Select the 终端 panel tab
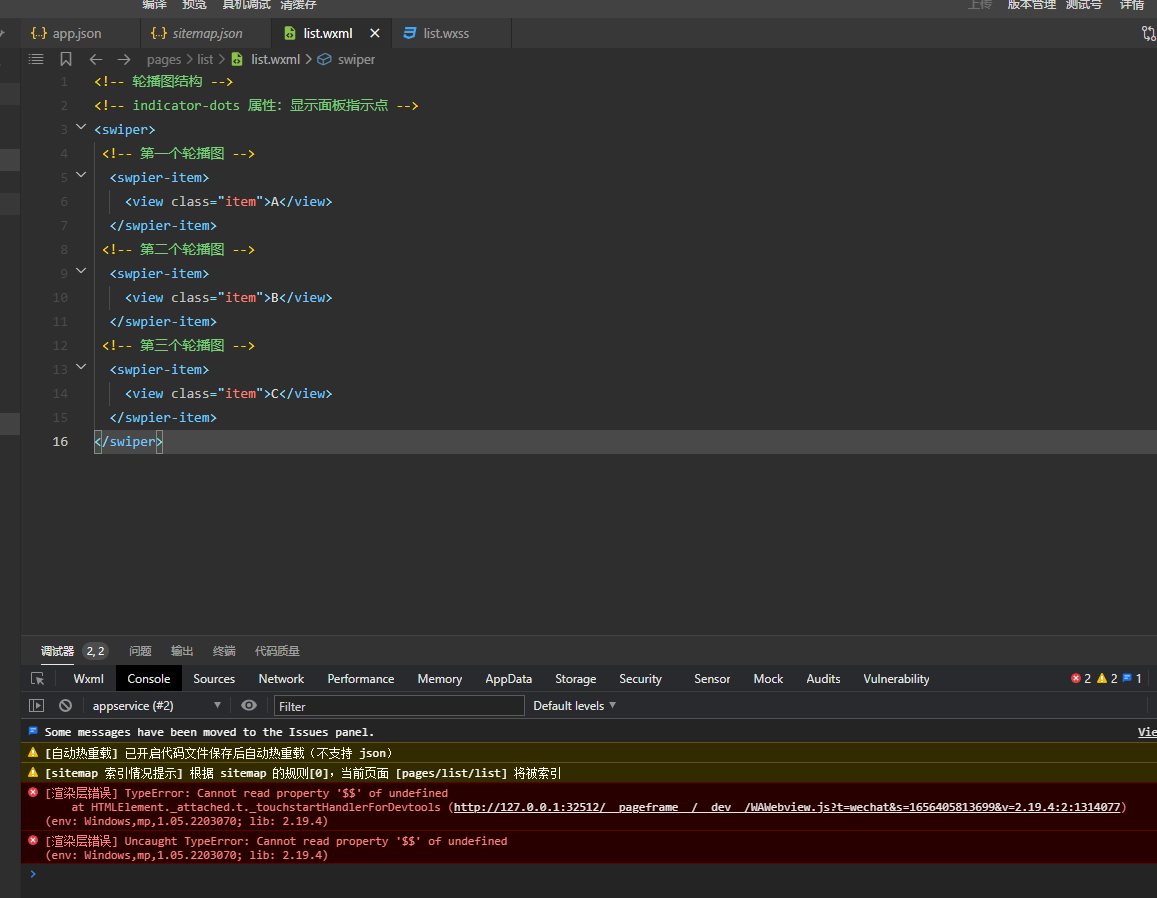 coord(224,651)
